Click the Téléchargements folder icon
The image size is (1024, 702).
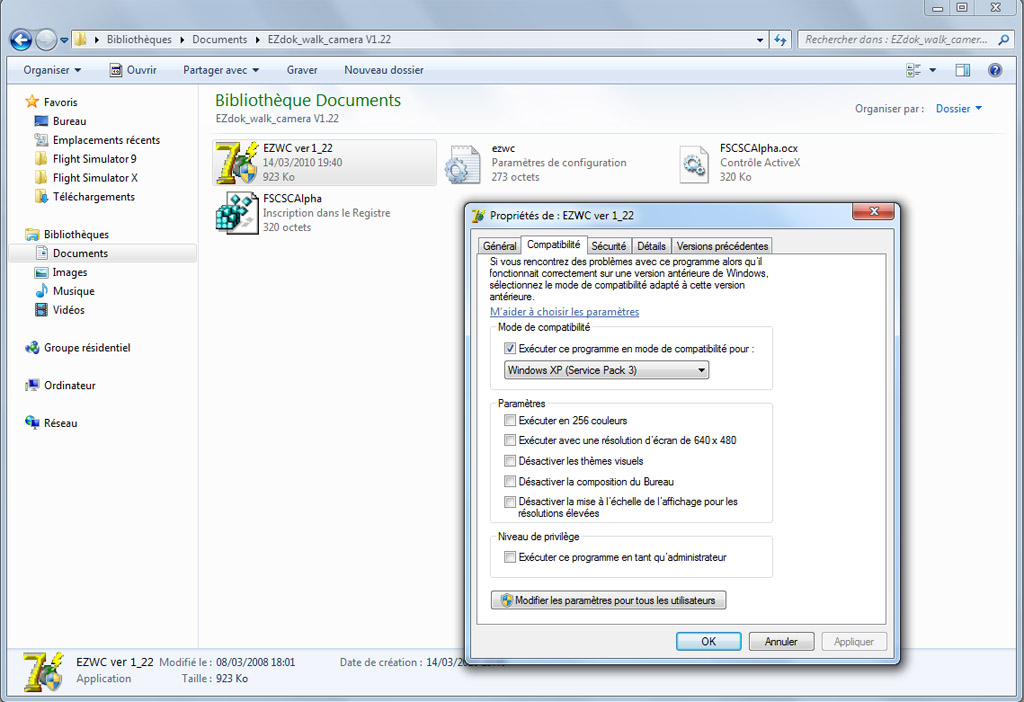pos(41,197)
